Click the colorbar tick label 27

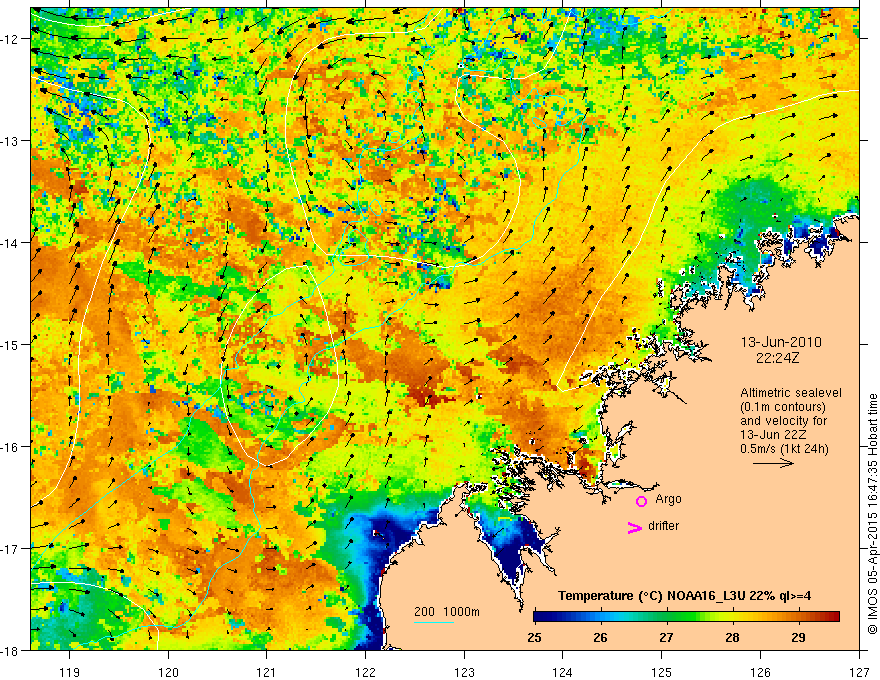[x=666, y=637]
